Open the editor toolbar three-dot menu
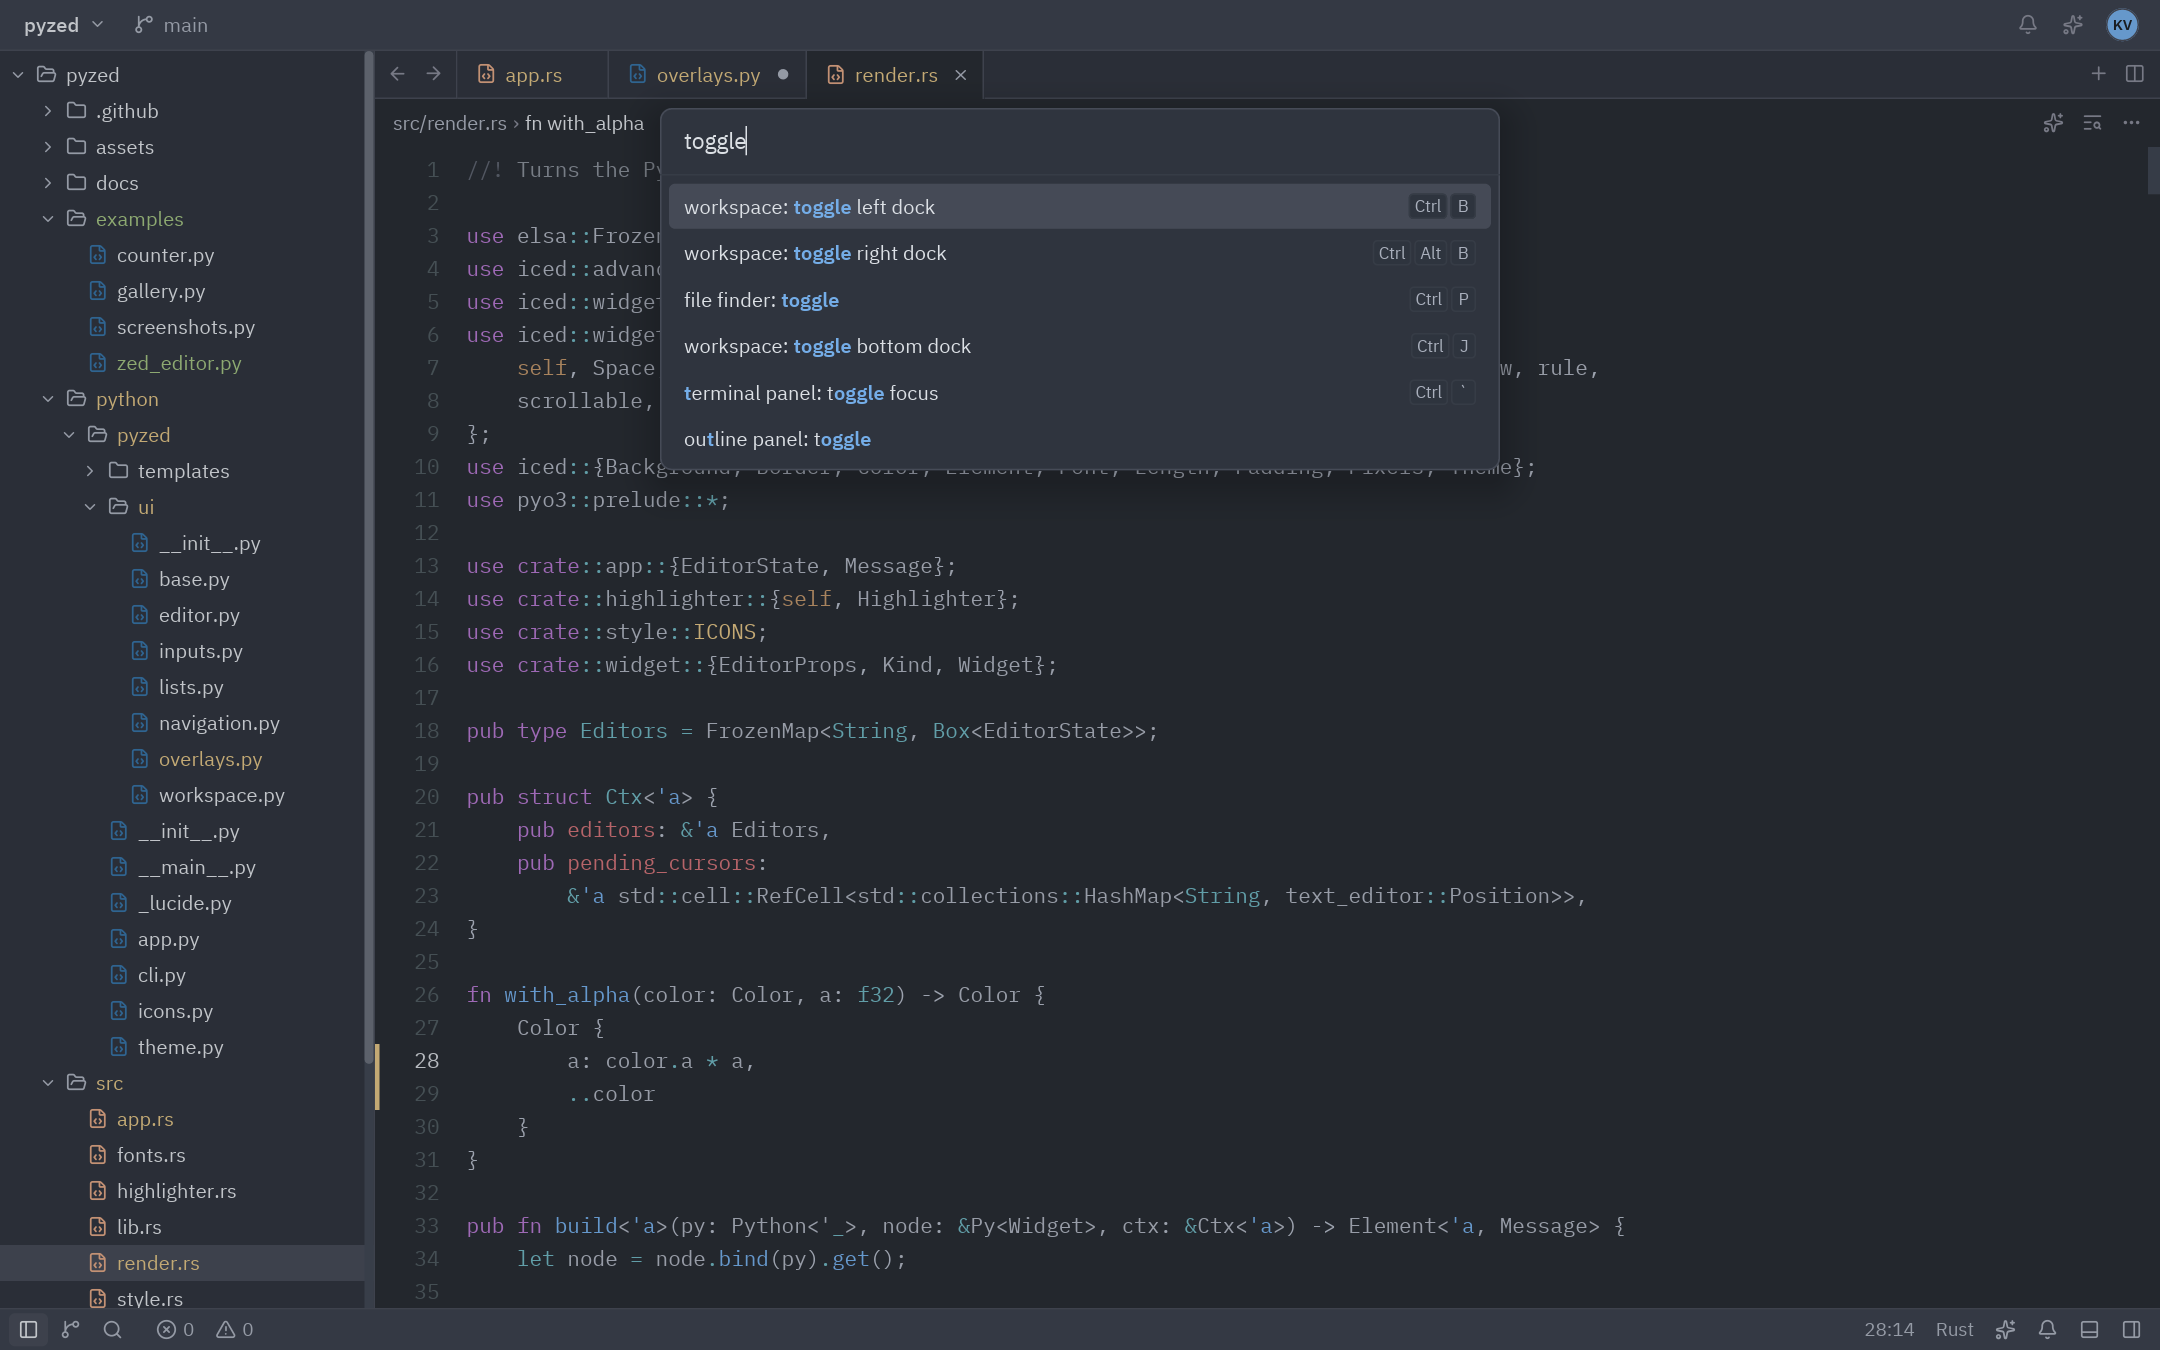Image resolution: width=2160 pixels, height=1350 pixels. [x=2131, y=123]
